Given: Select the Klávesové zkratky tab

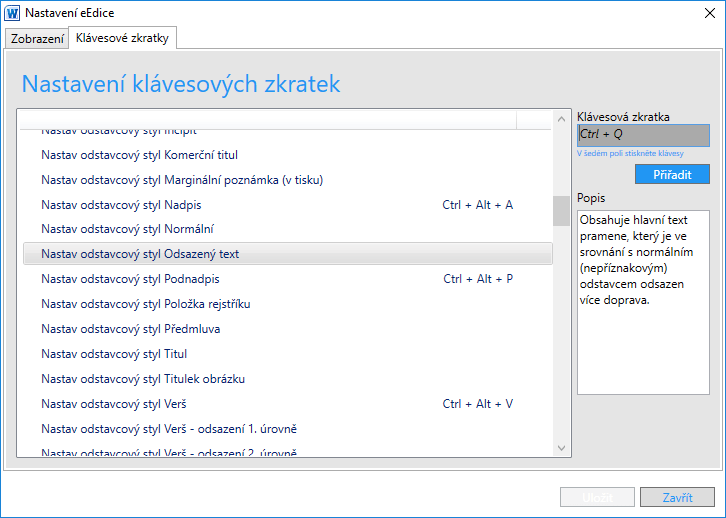Looking at the screenshot, I should point(122,37).
